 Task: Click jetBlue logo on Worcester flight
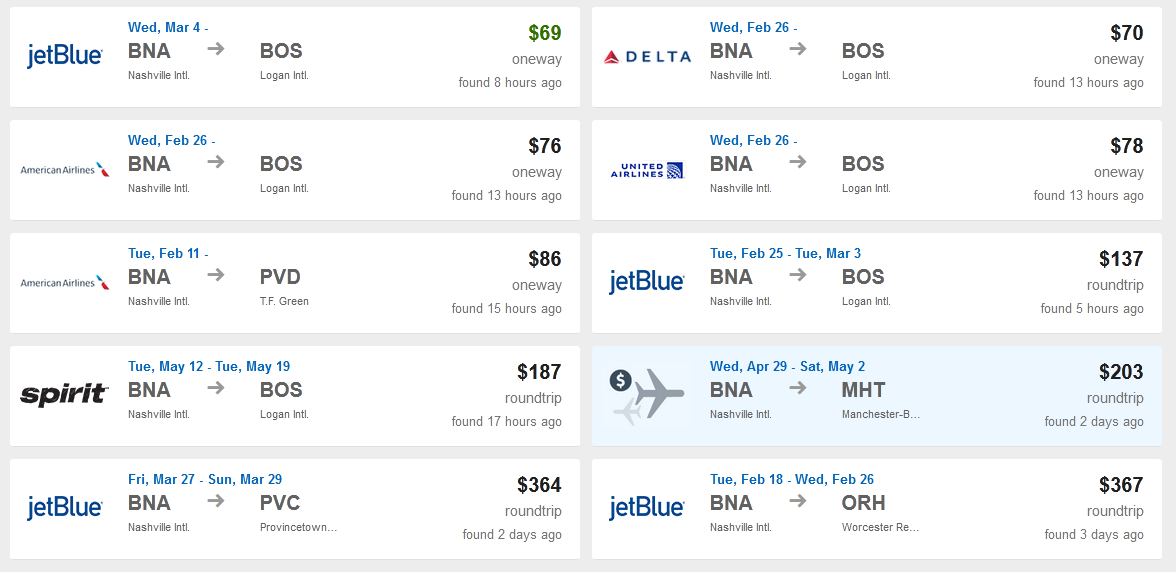[x=646, y=508]
